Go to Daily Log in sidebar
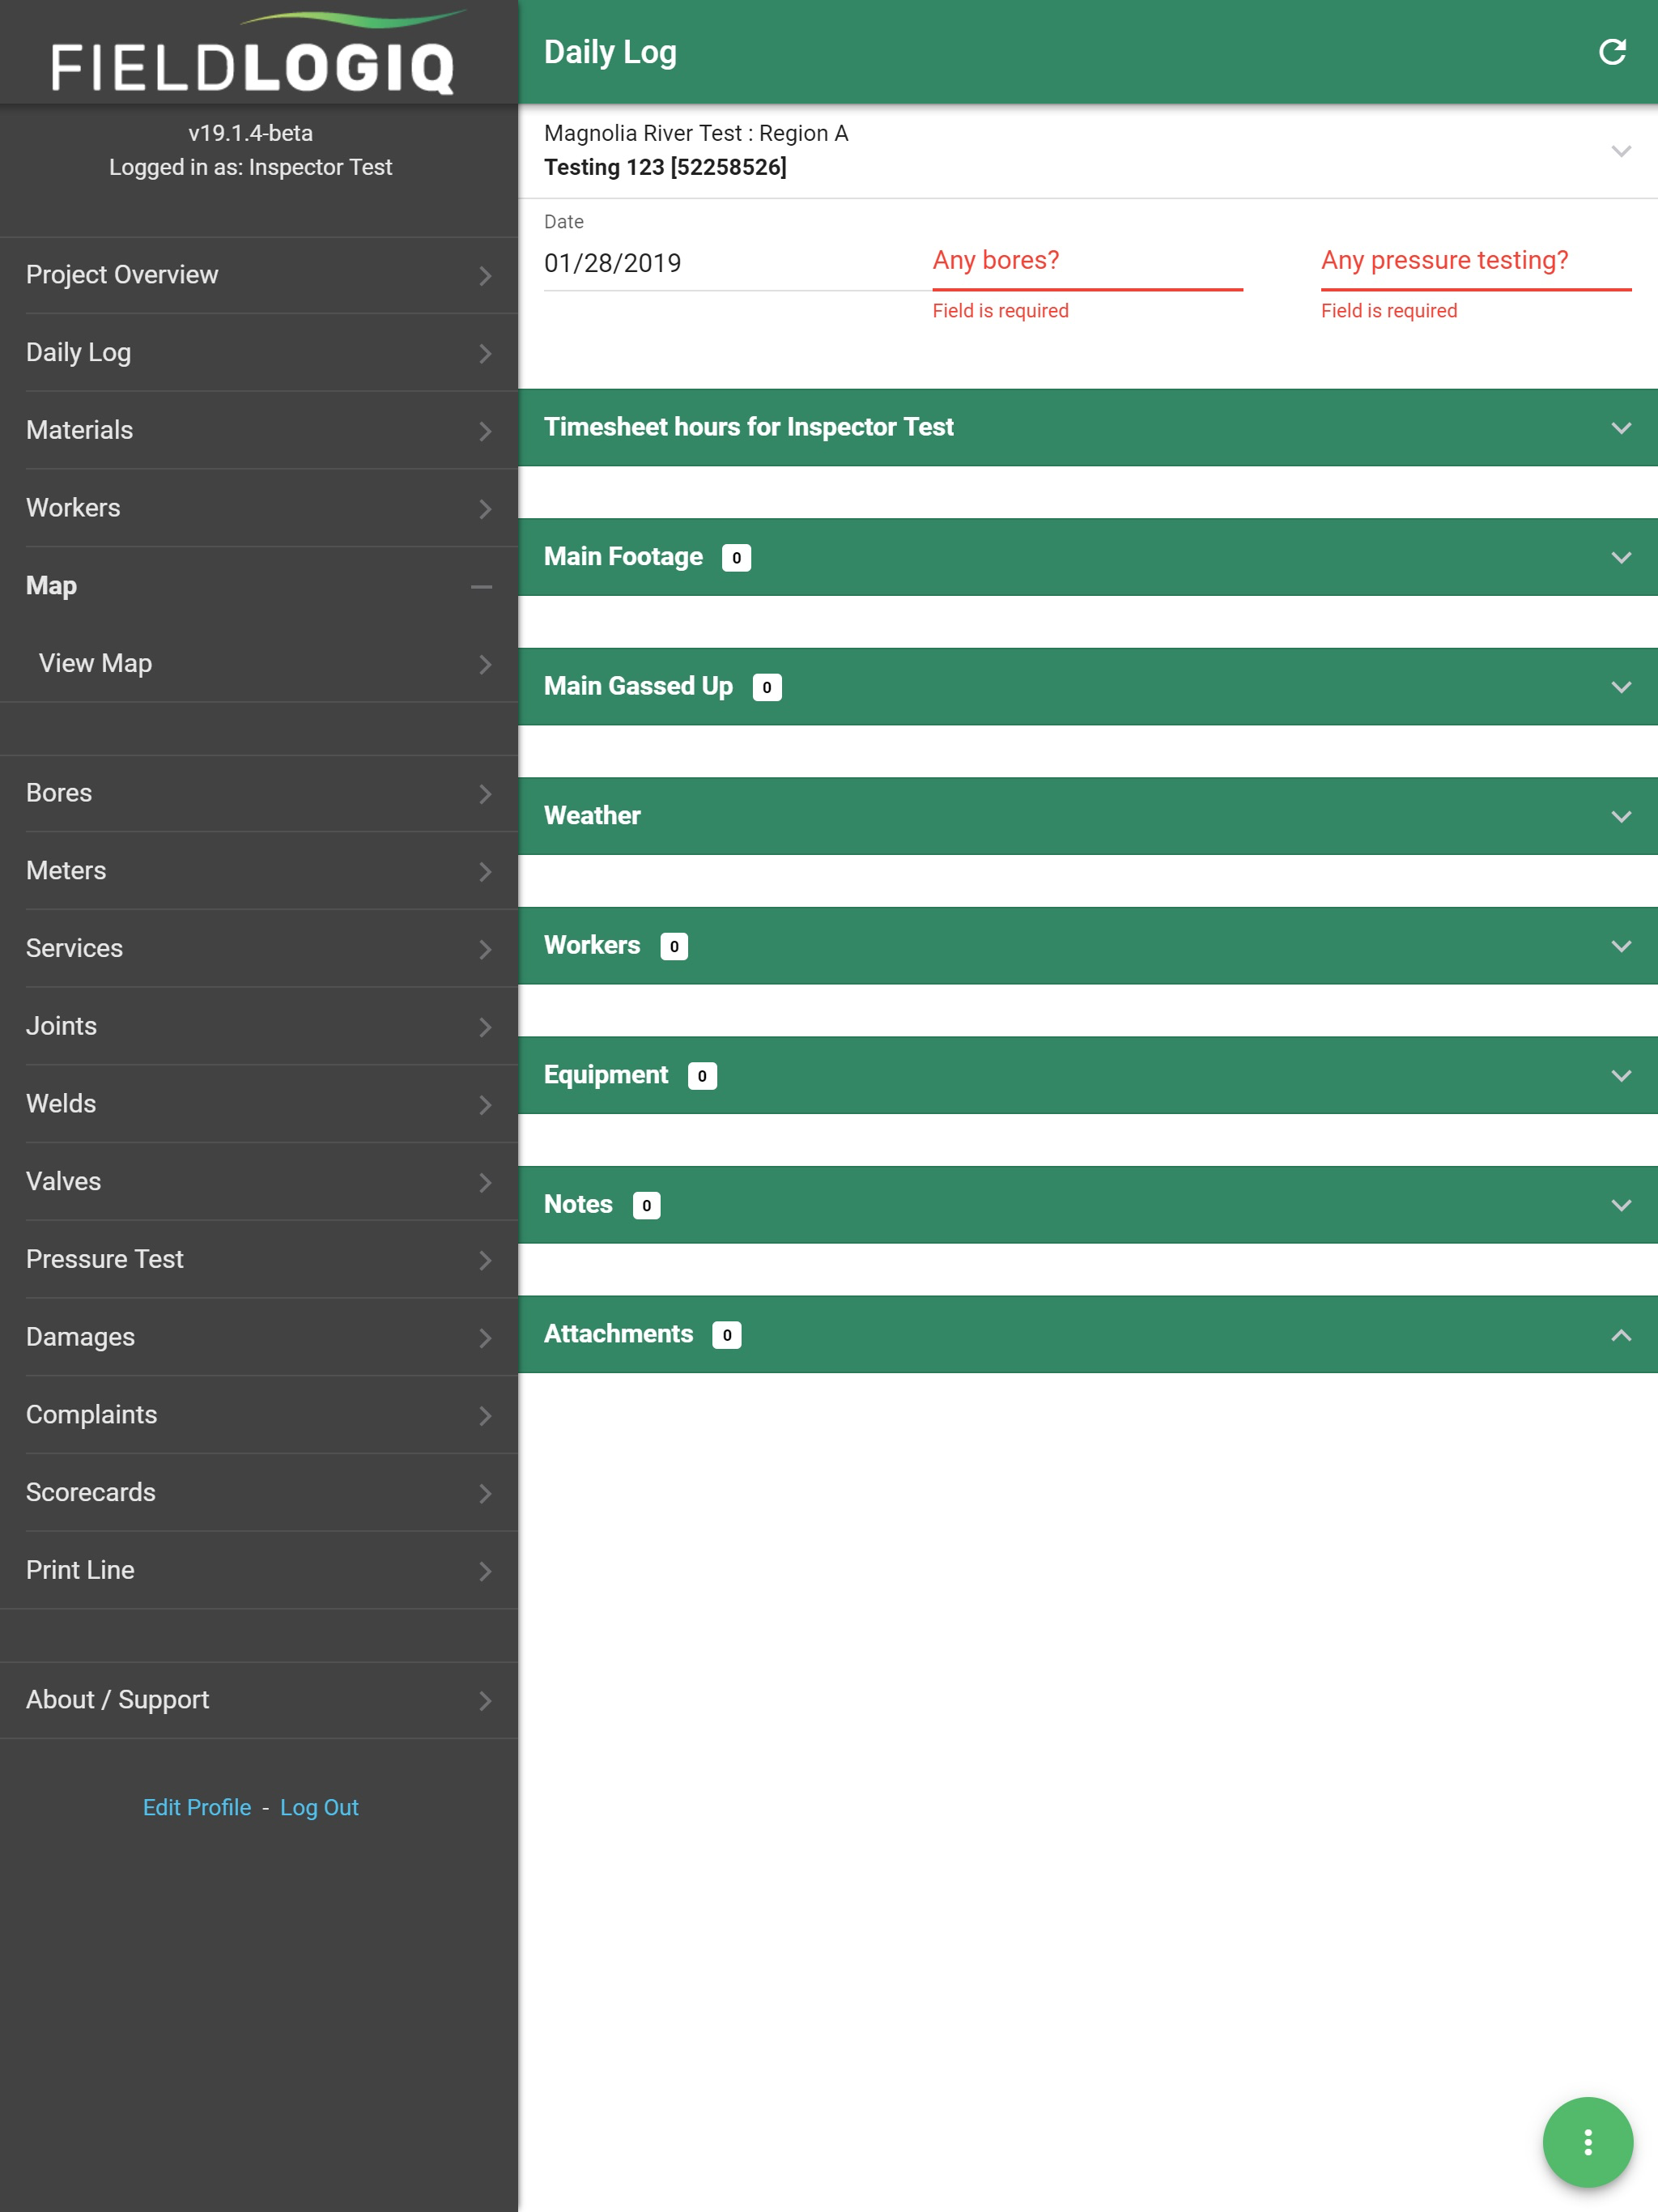The height and width of the screenshot is (2212, 1658). pyautogui.click(x=259, y=353)
